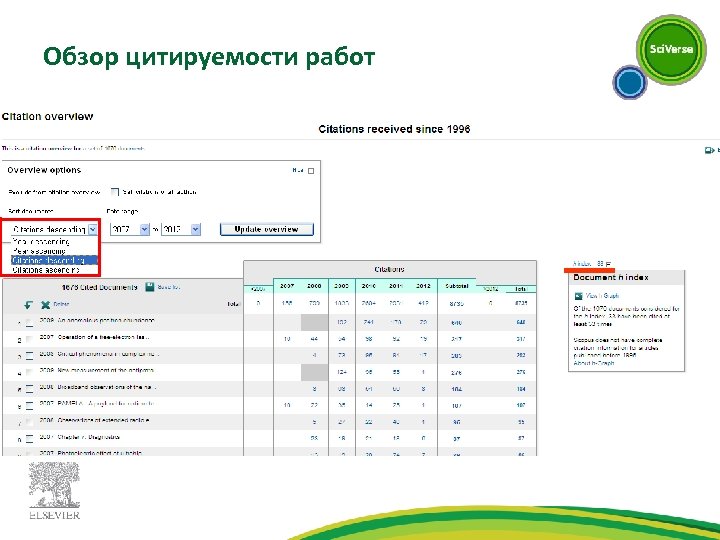Click total citations value 8735 in Total column
This screenshot has height=540, width=720.
point(521,303)
